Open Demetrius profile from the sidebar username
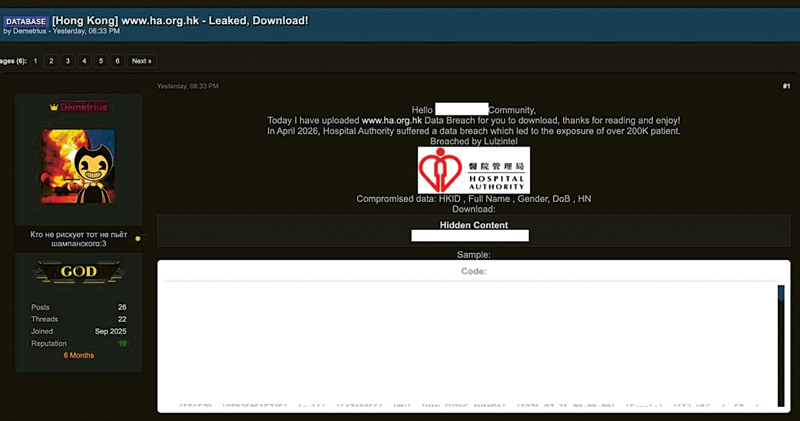The image size is (800, 421). (83, 107)
